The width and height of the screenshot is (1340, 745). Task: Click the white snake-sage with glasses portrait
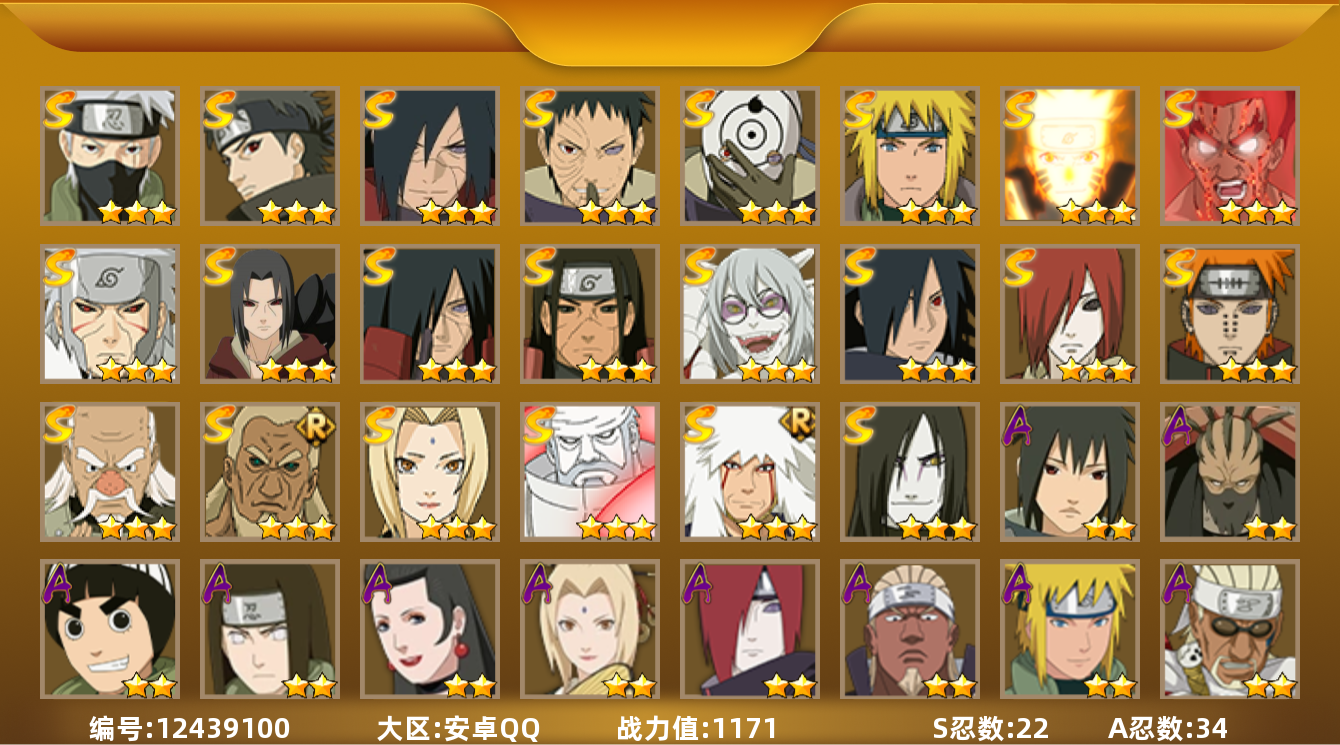(x=750, y=314)
